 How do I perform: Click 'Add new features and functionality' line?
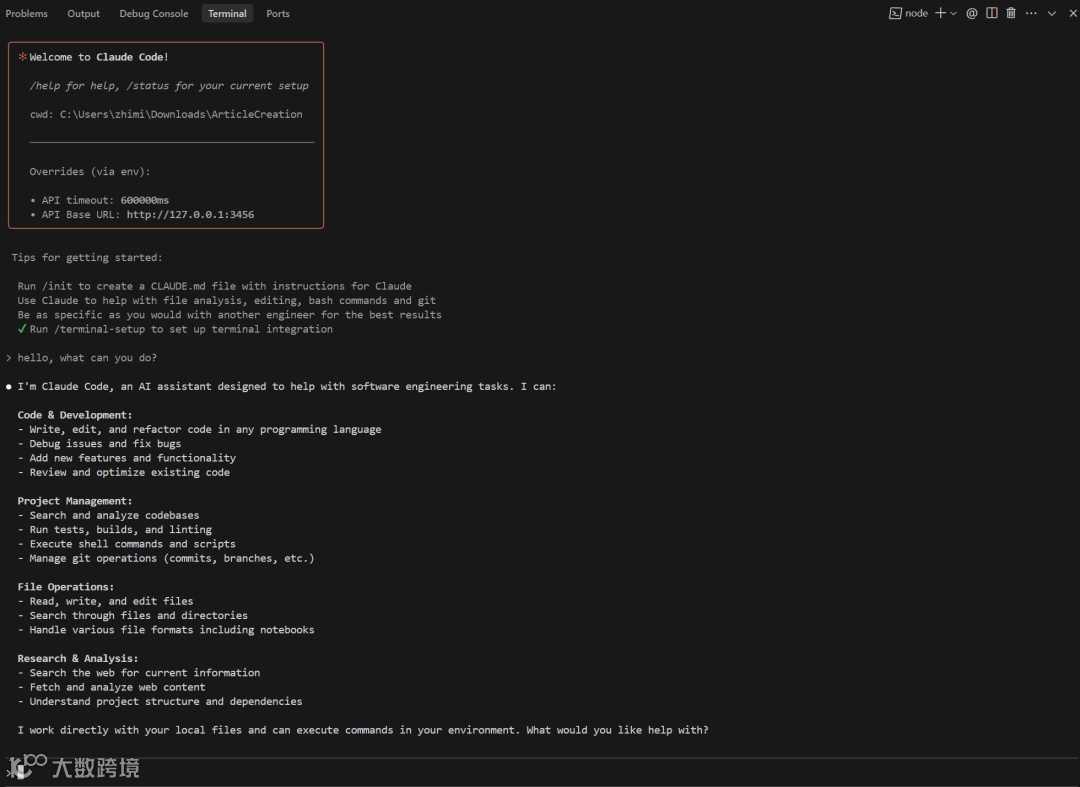tap(127, 459)
